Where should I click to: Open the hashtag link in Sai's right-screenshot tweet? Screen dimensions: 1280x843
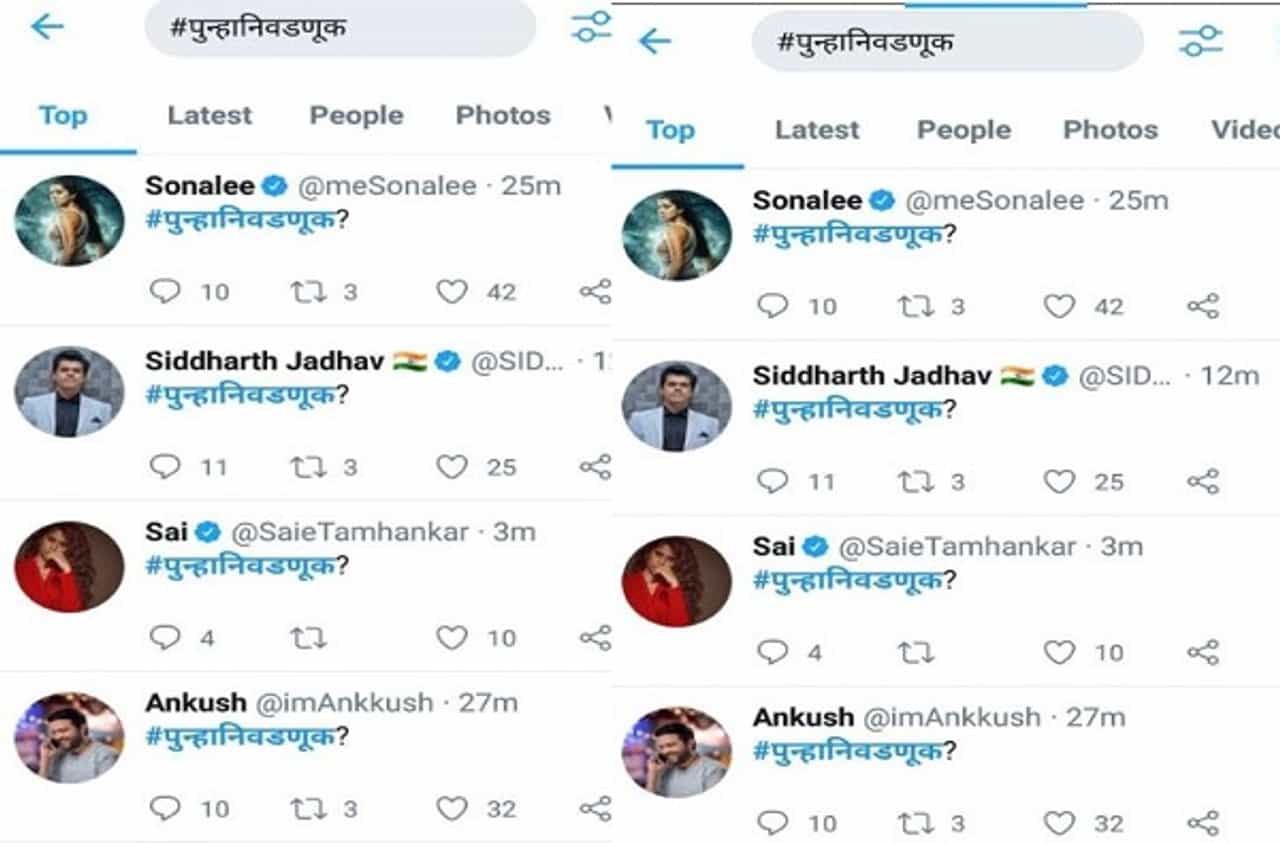848,580
